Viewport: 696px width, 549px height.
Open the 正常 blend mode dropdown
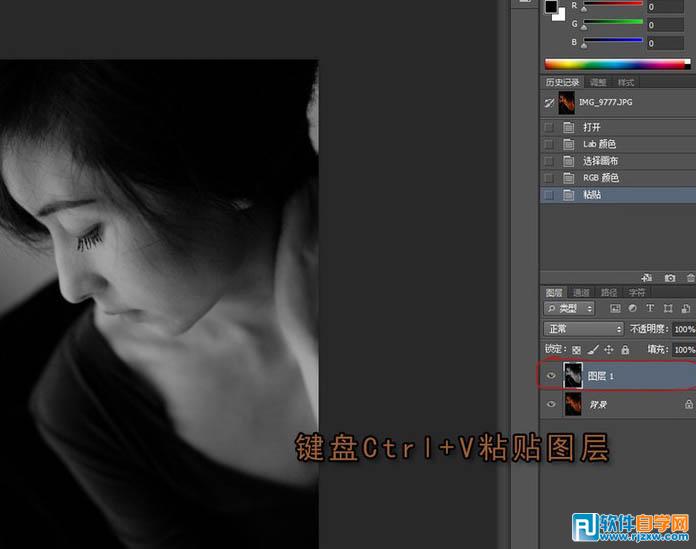click(x=584, y=329)
